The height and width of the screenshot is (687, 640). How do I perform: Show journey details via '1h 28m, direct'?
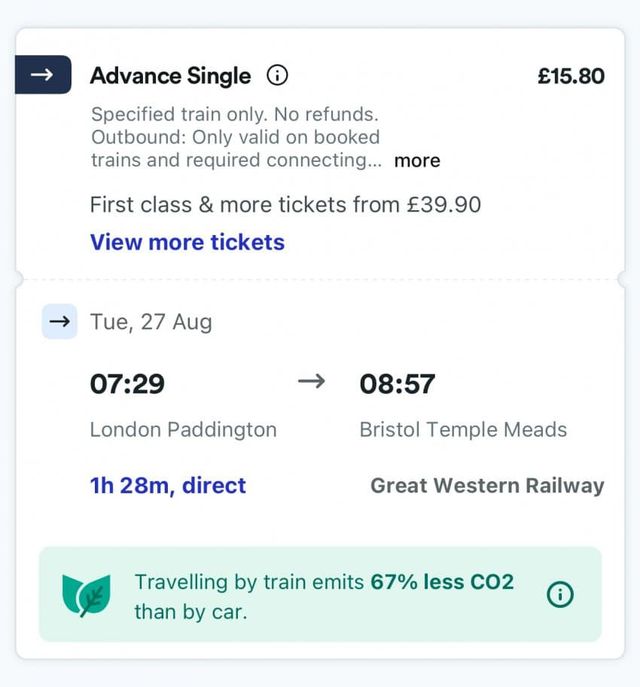pos(168,486)
